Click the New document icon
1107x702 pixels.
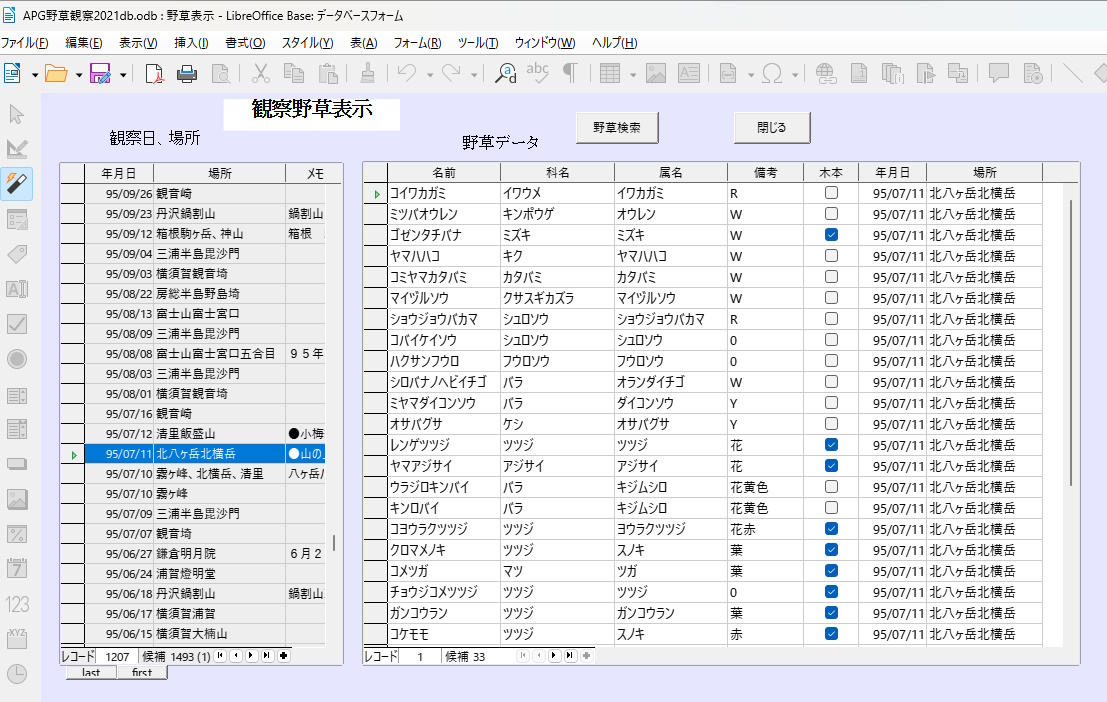tap(13, 73)
